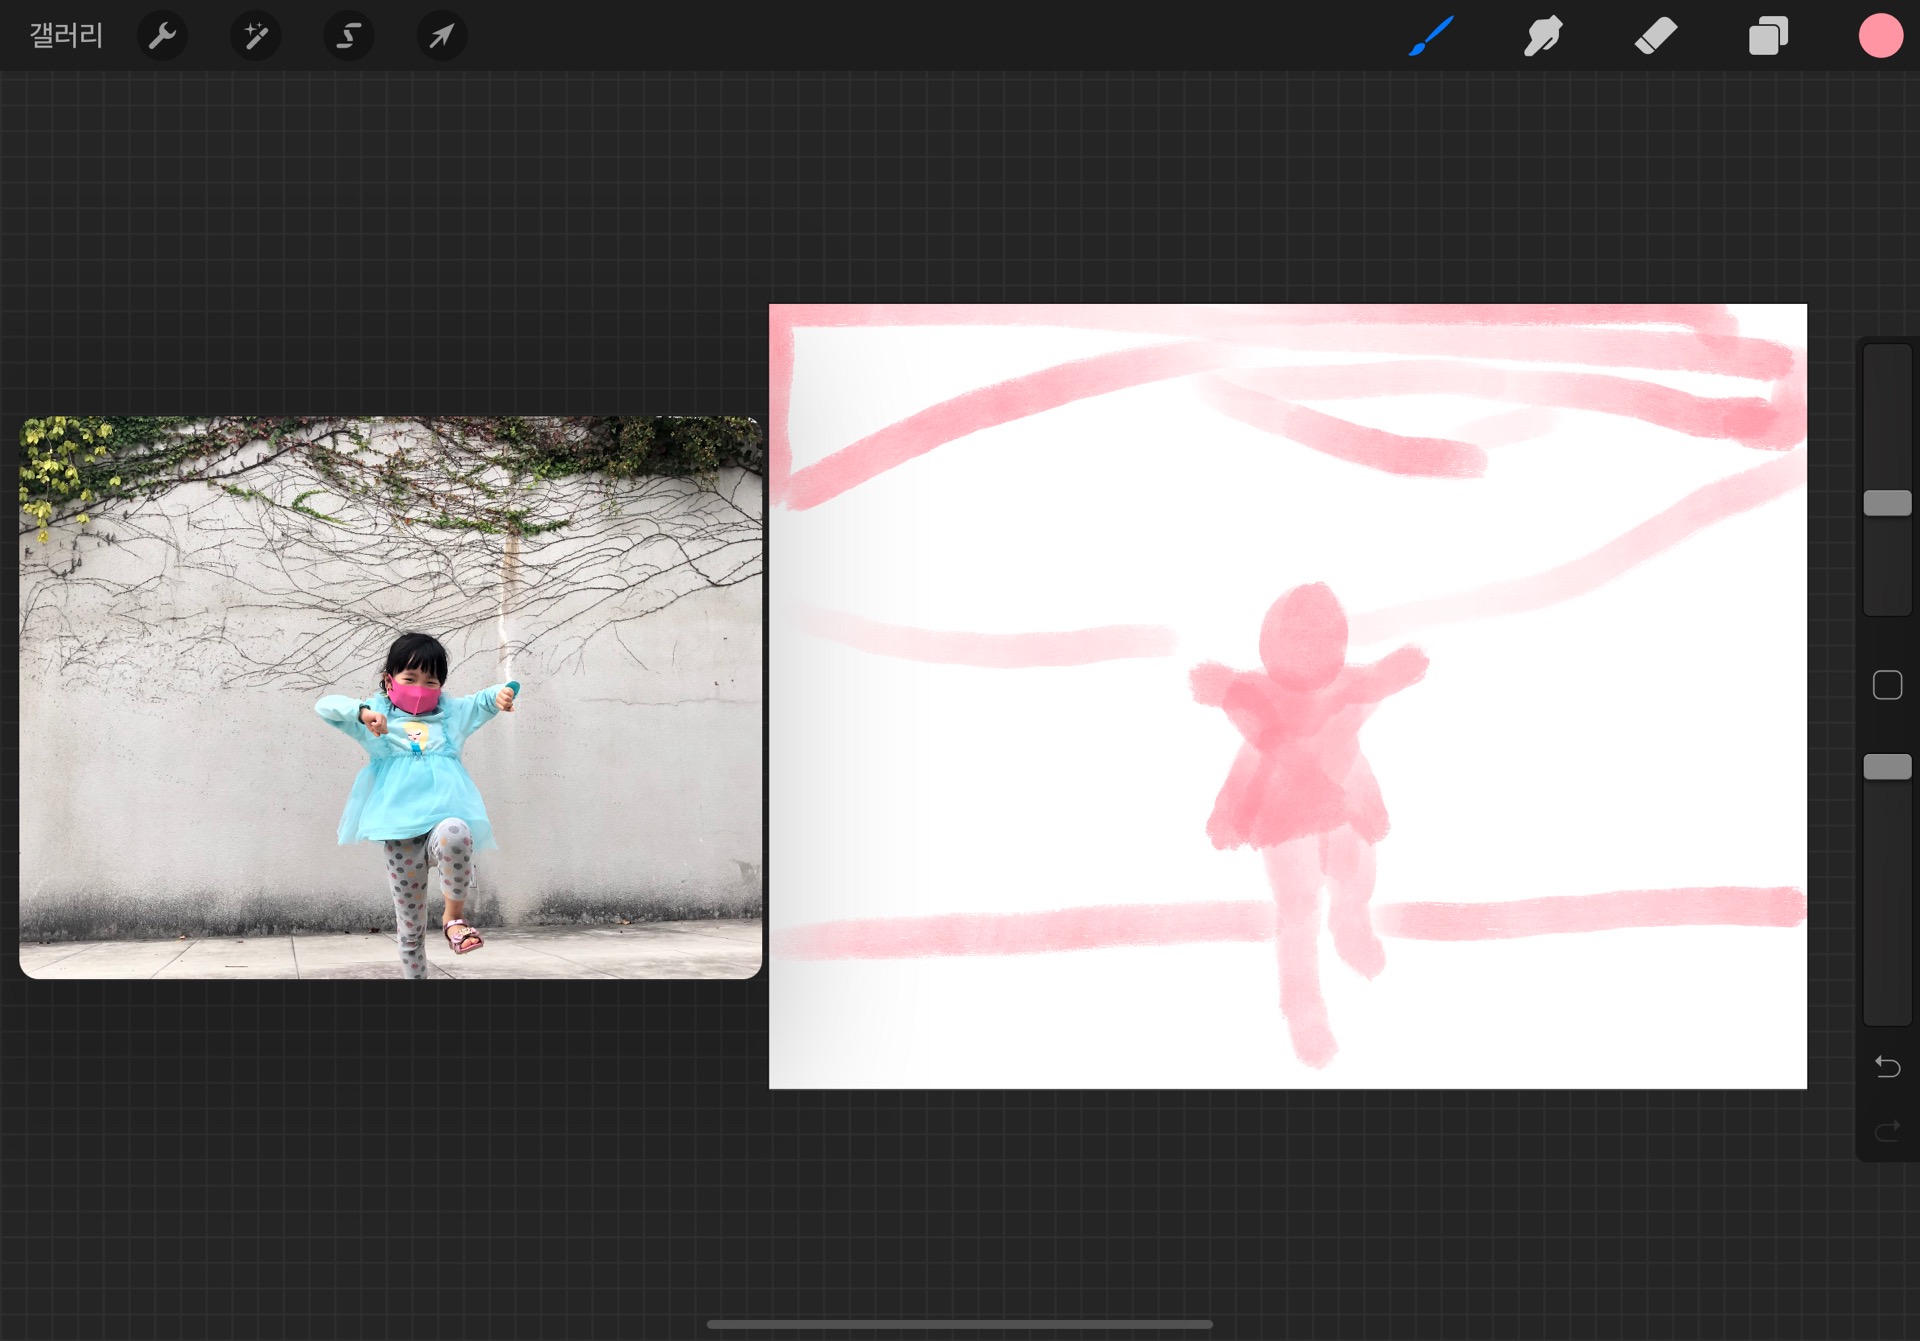Toggle the square modify button in sidebar
This screenshot has height=1341, width=1920.
click(1887, 685)
